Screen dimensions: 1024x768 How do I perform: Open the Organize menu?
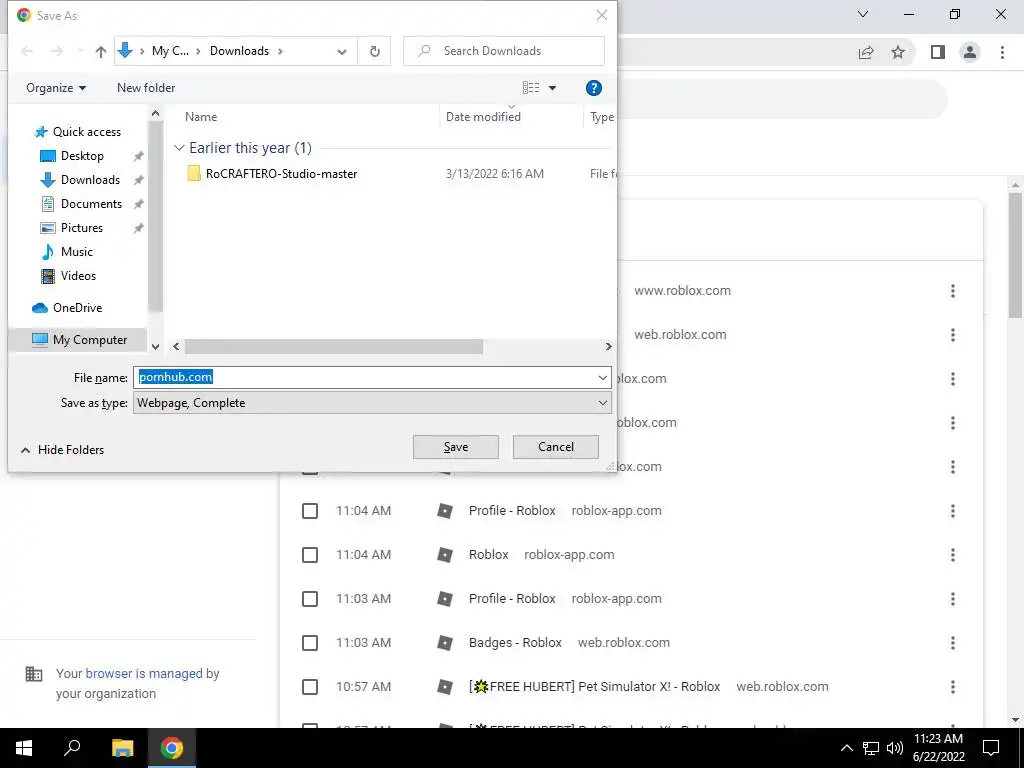(x=56, y=88)
